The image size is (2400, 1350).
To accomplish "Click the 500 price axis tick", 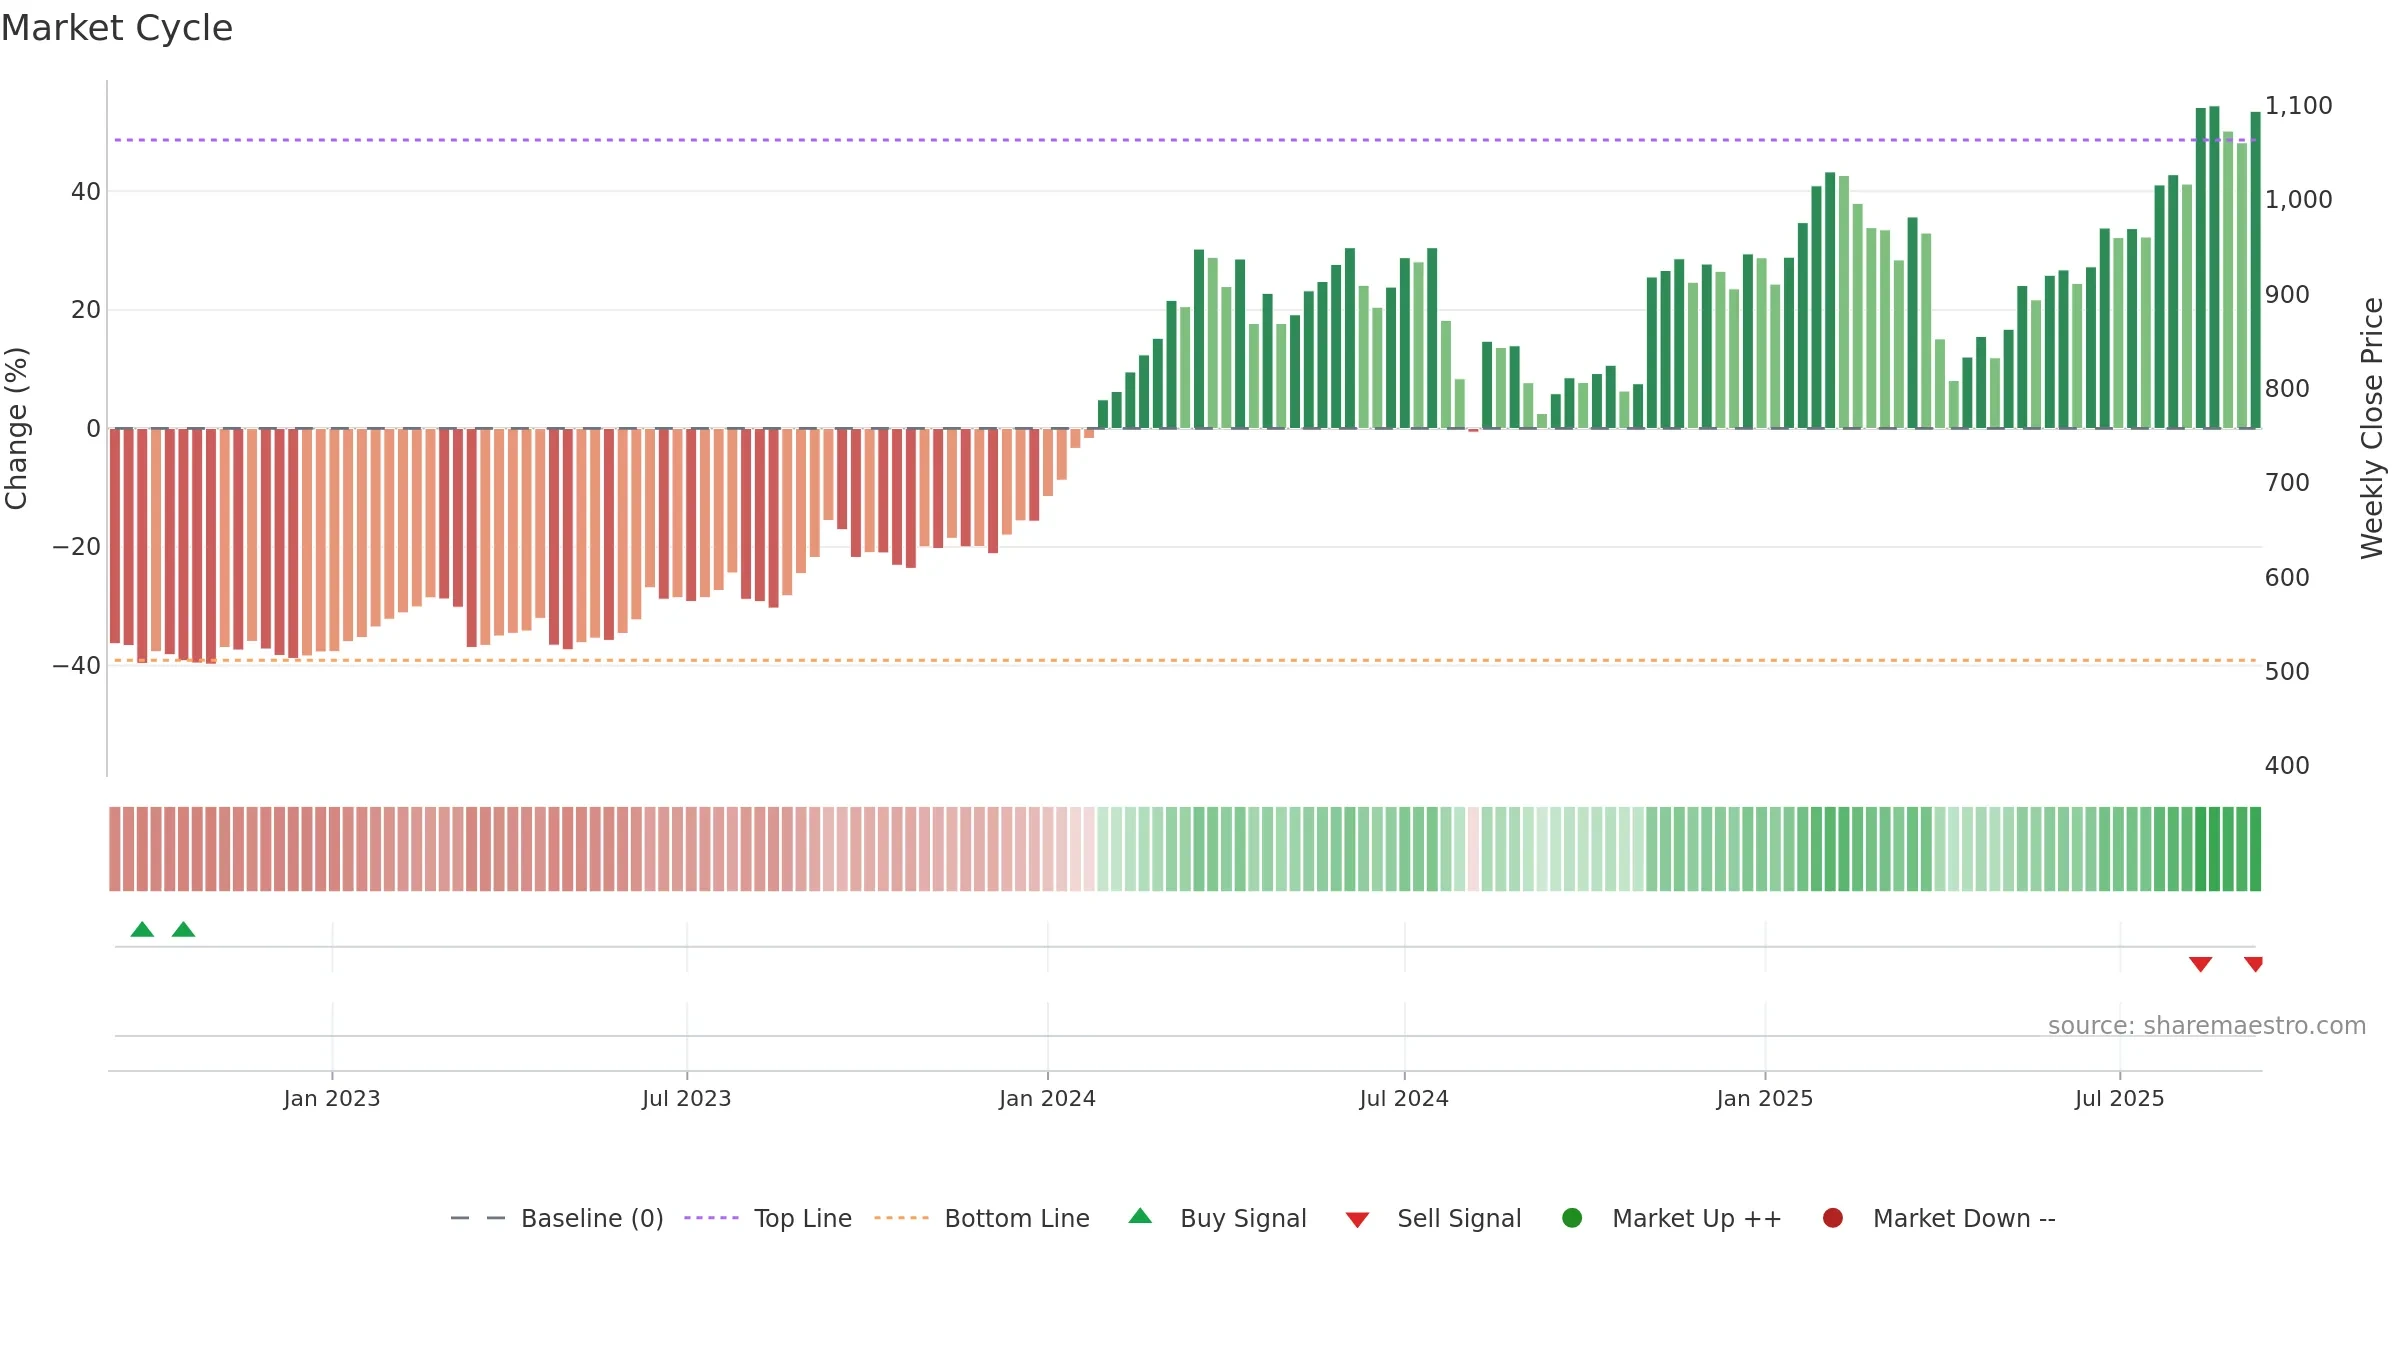I will pos(2288,672).
